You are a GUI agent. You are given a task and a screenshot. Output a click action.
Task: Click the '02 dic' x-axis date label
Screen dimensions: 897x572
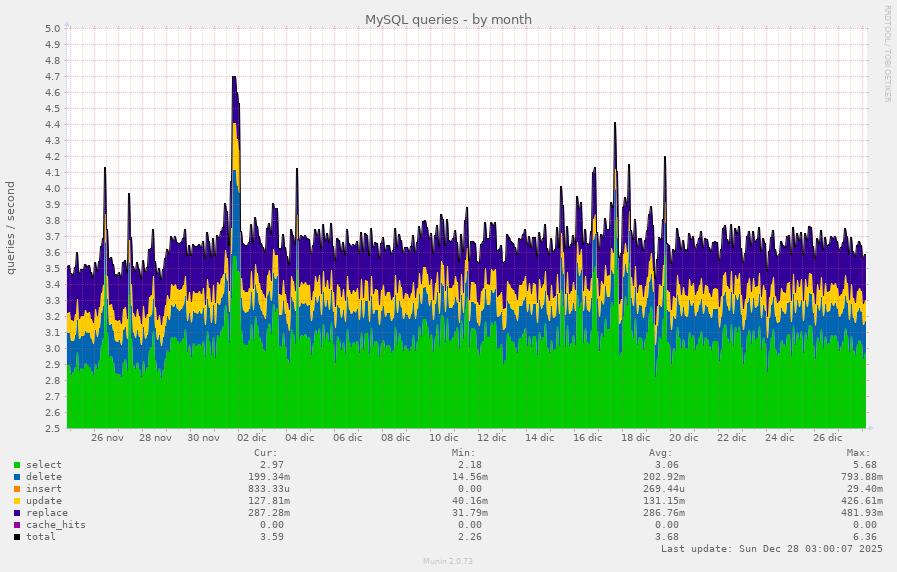[252, 438]
